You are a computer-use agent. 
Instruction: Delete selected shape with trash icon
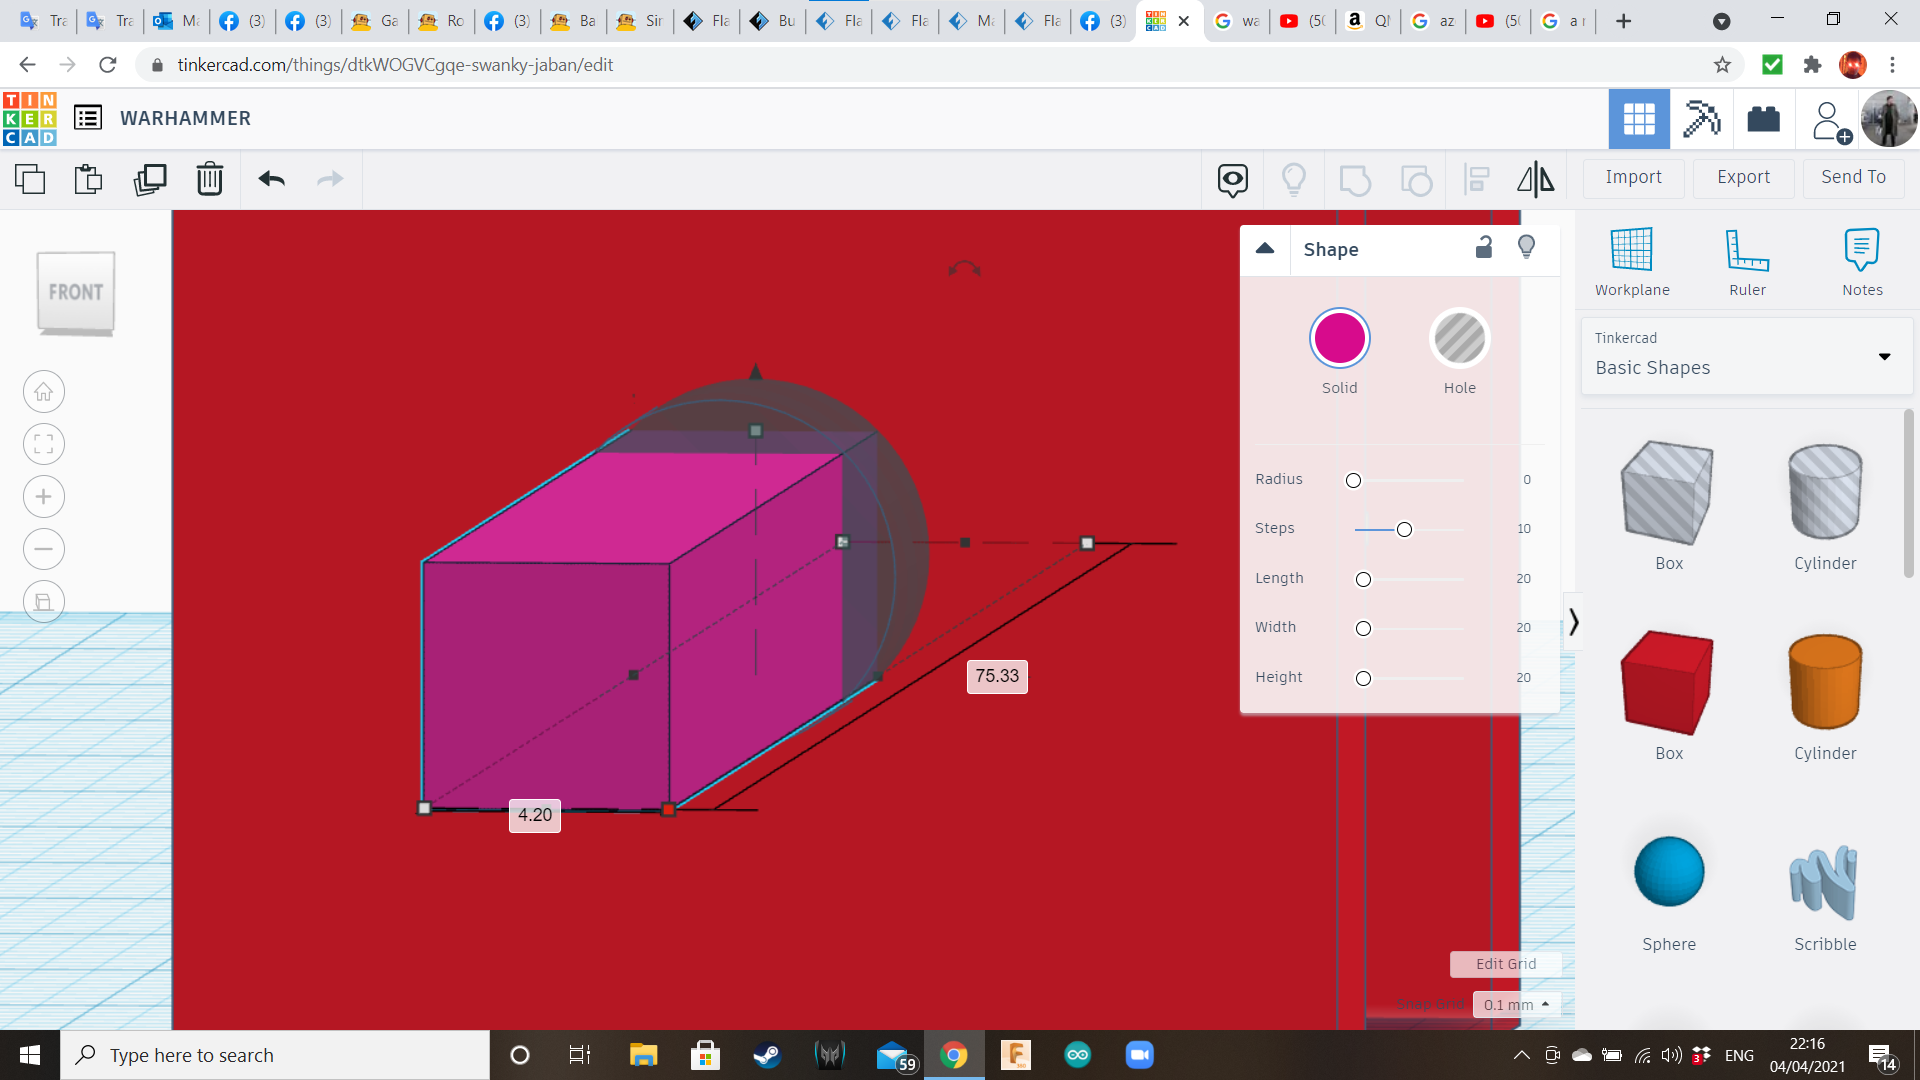coord(210,179)
